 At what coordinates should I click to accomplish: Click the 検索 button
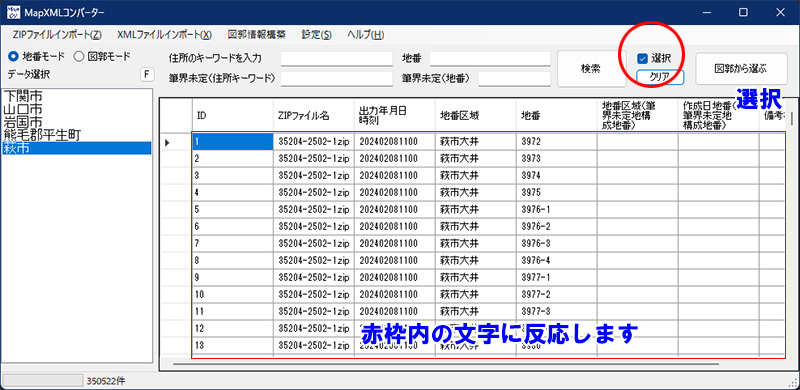(x=590, y=68)
